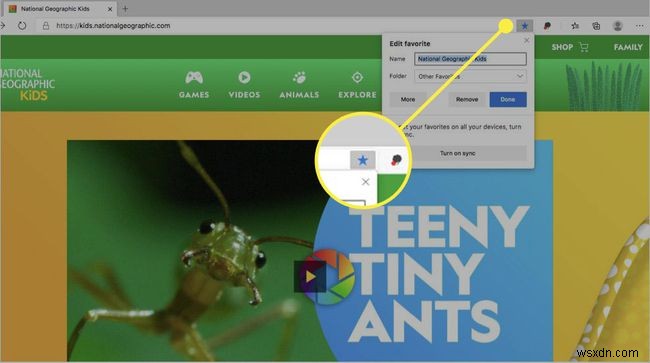Open the Games section
Viewport: 650px width, 363px height.
(x=194, y=85)
